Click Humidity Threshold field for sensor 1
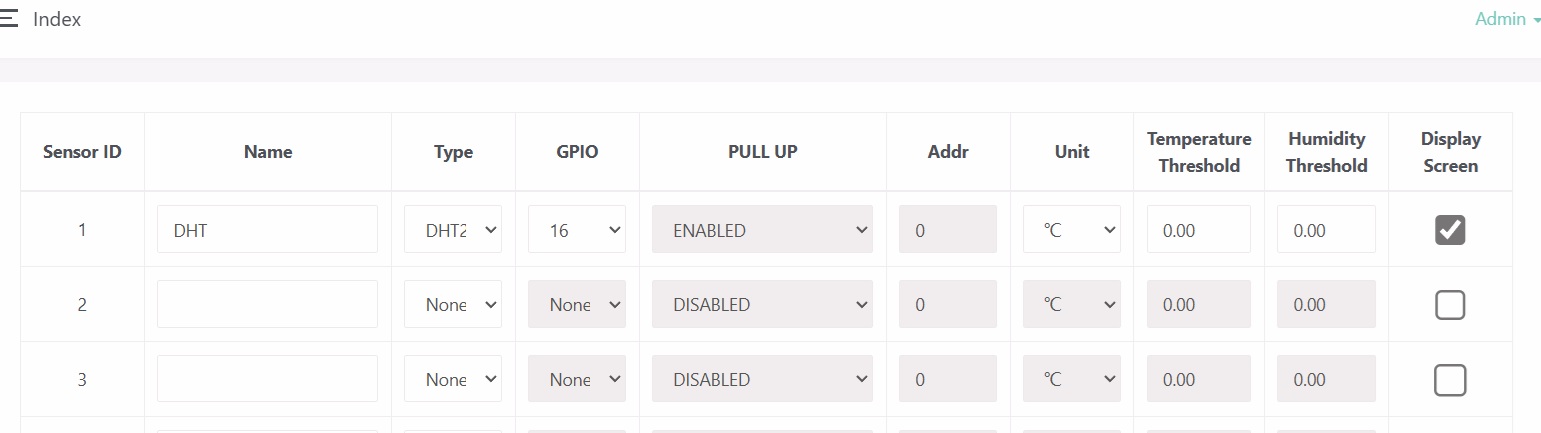 click(x=1326, y=230)
